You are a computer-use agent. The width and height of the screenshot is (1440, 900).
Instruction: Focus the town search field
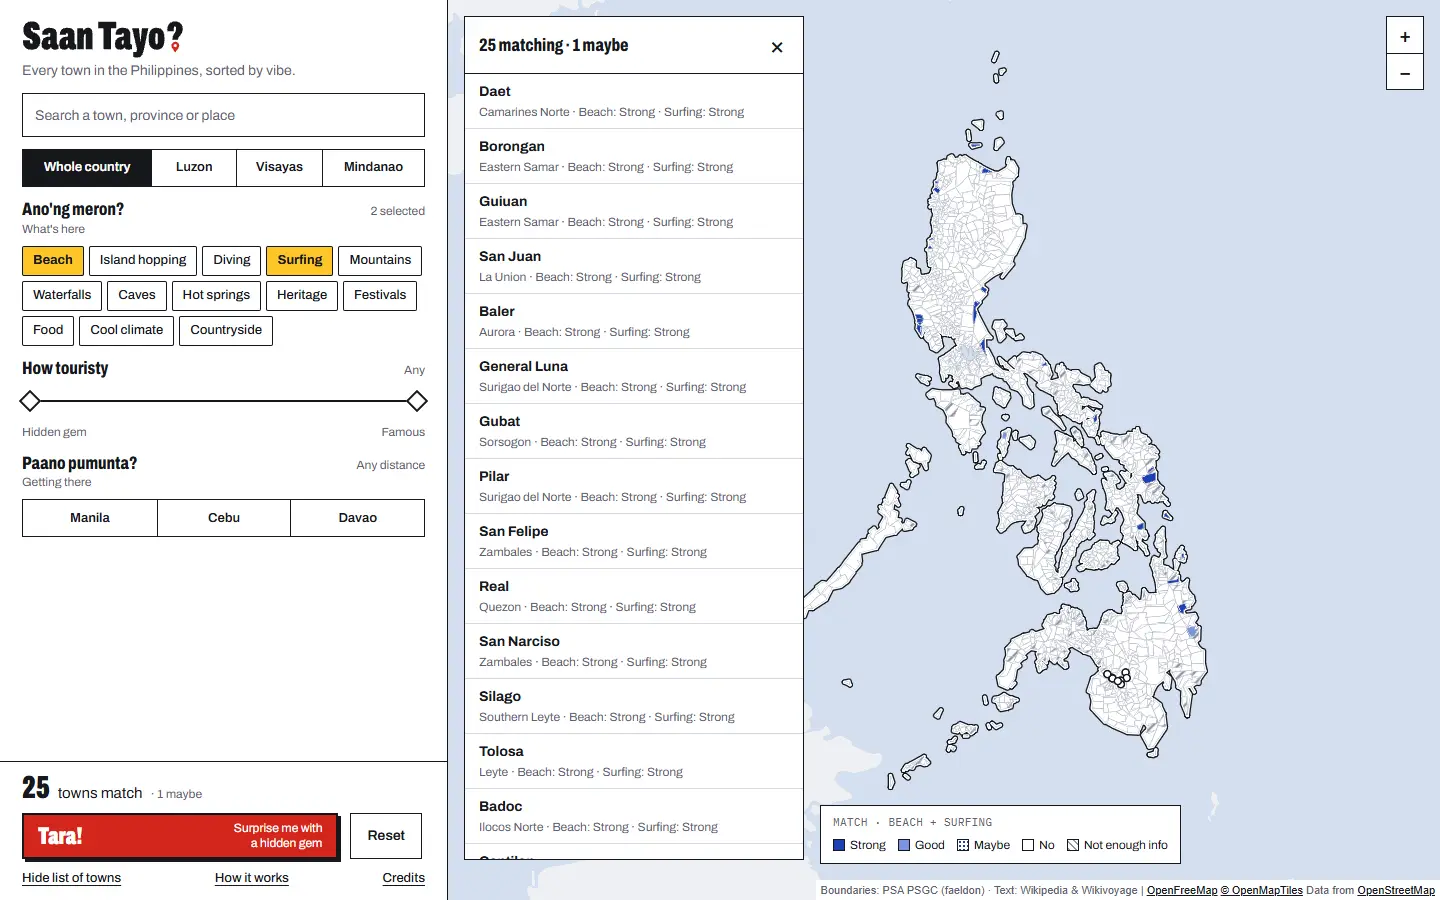(223, 115)
